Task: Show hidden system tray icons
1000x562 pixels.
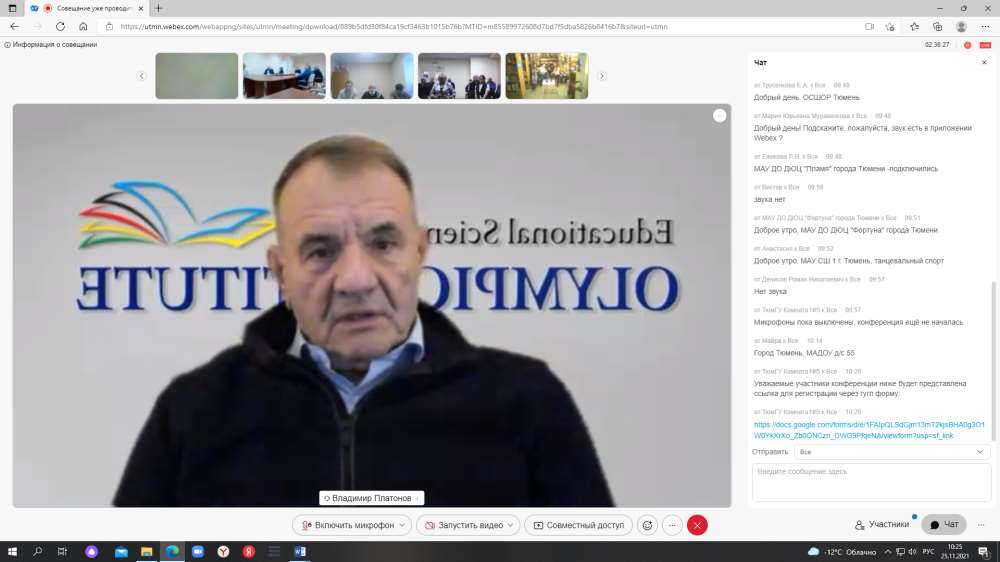Action: [x=888, y=552]
